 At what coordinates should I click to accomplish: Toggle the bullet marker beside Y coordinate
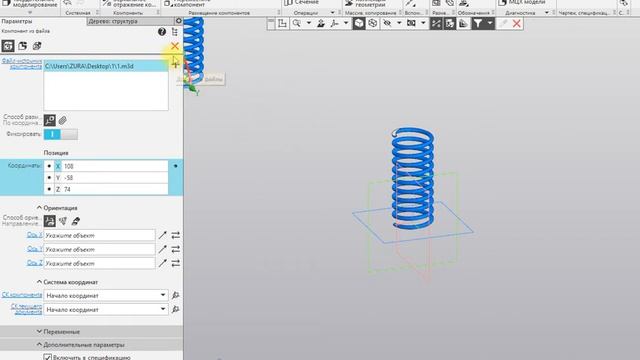tap(49, 178)
